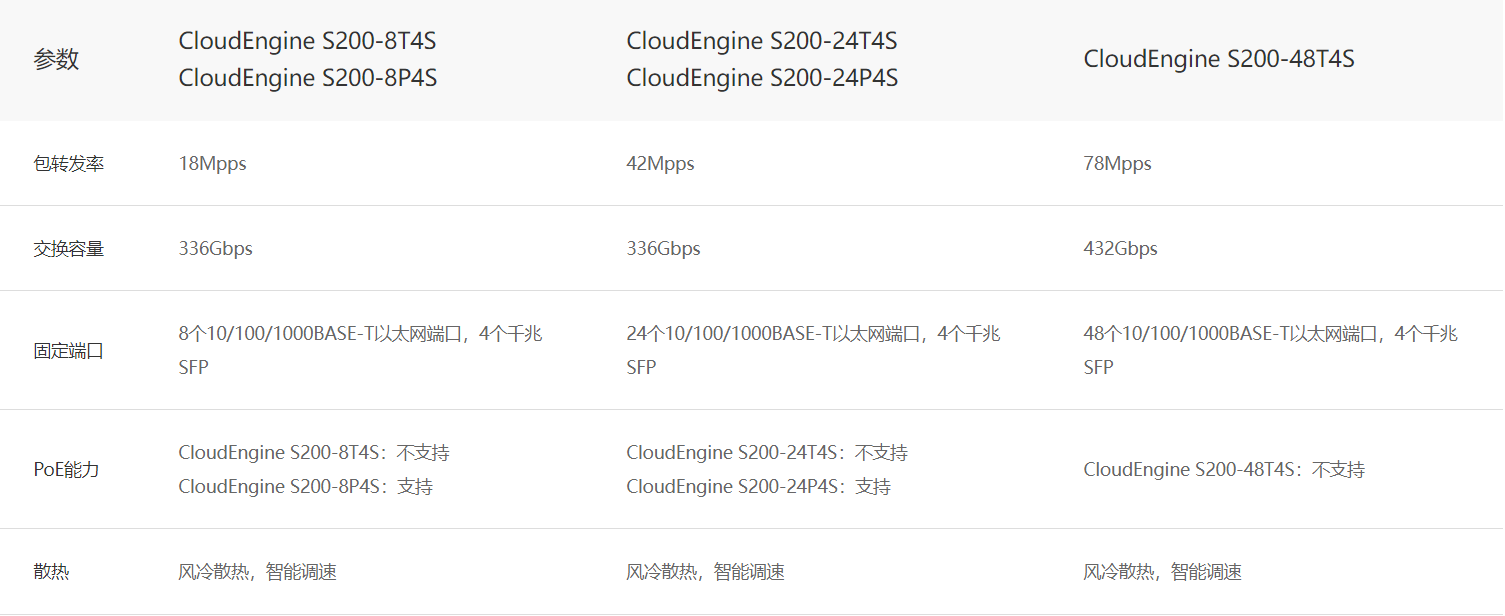Click the 散热 row label
This screenshot has height=616, width=1505.
(x=51, y=572)
